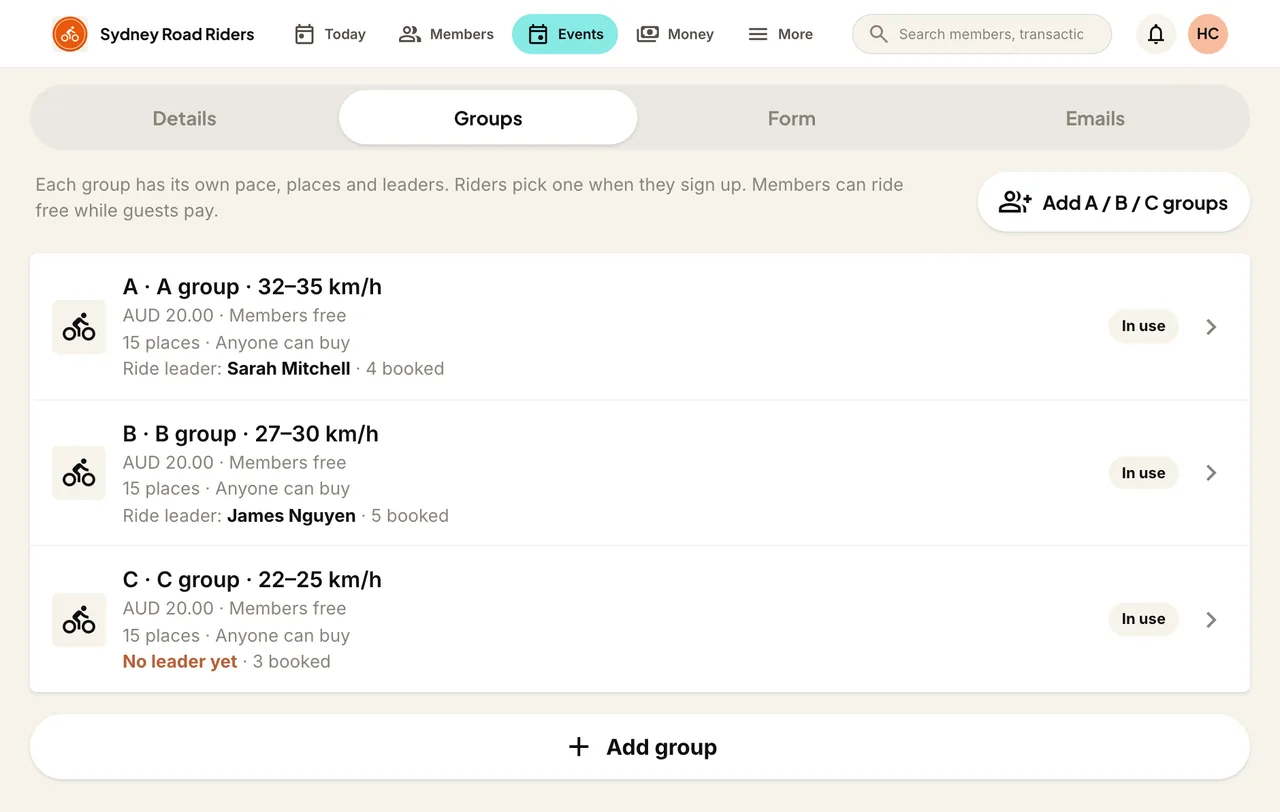Open the More hamburger menu

click(x=780, y=34)
